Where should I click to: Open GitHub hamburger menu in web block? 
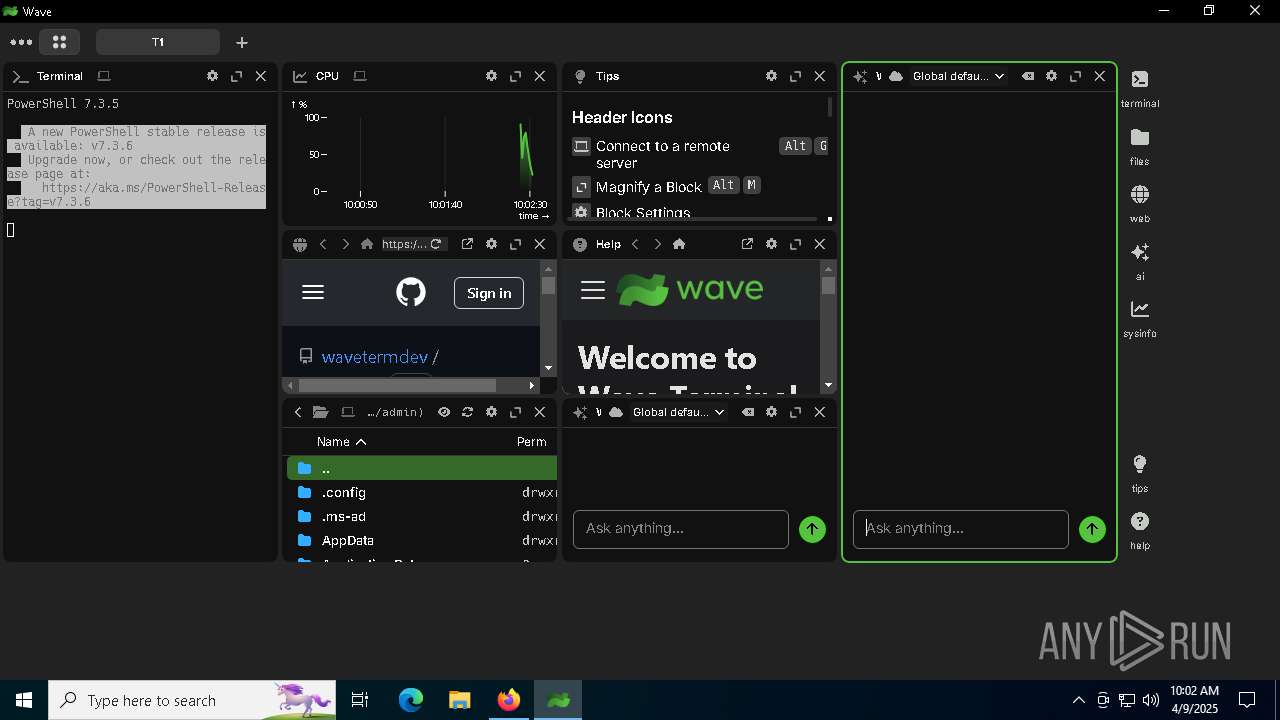pyautogui.click(x=313, y=292)
